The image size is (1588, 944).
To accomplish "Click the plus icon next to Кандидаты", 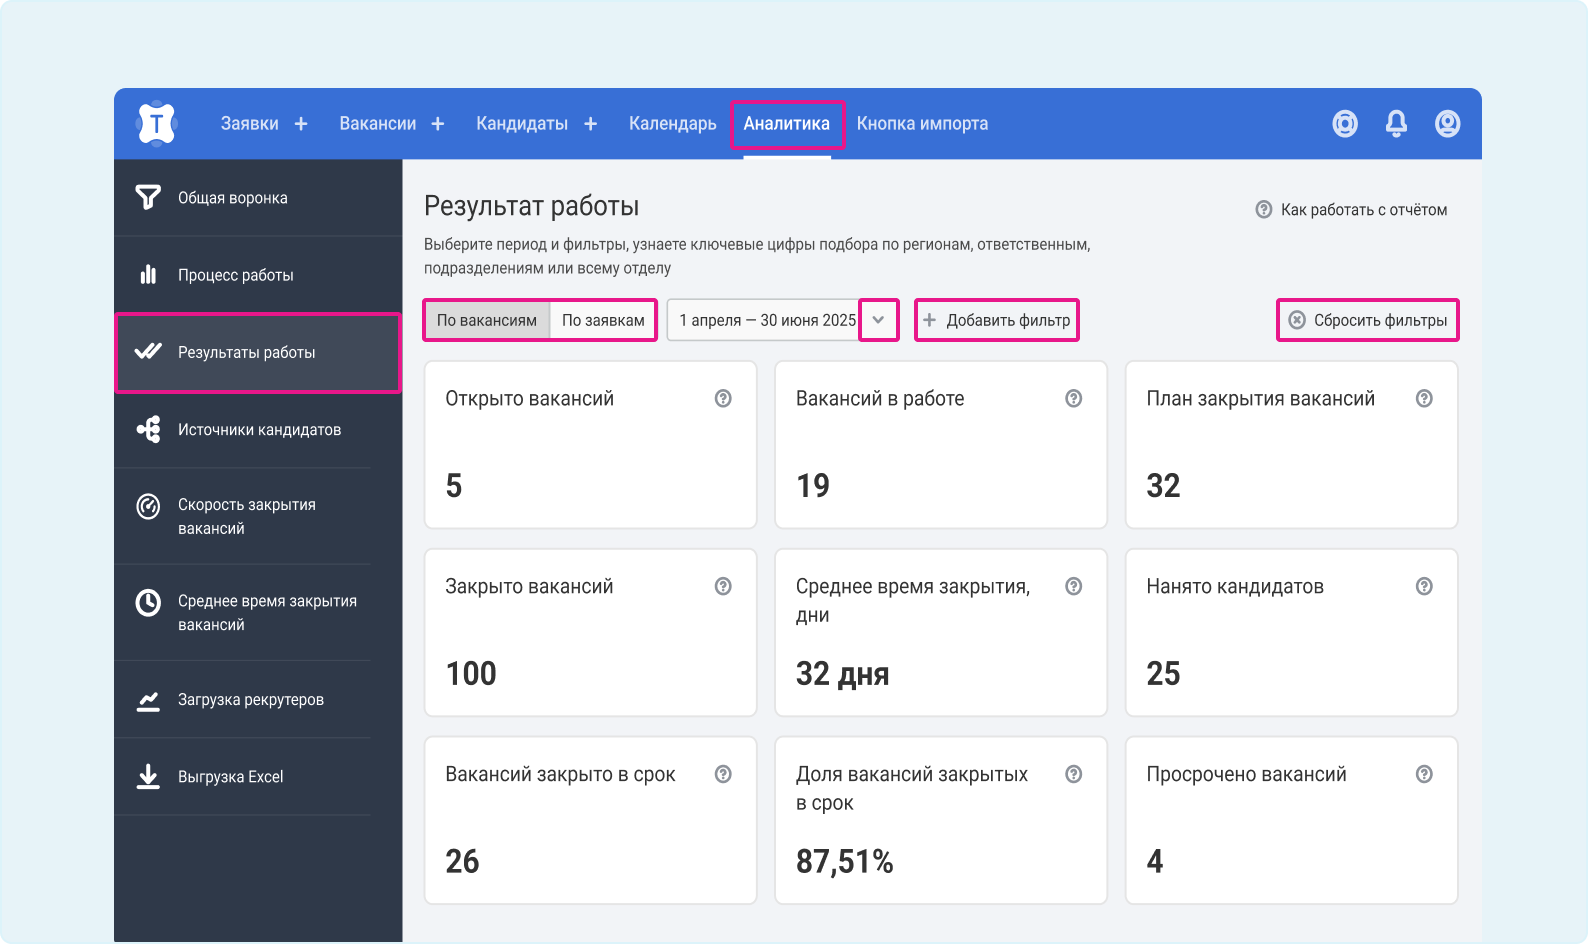I will 591,124.
